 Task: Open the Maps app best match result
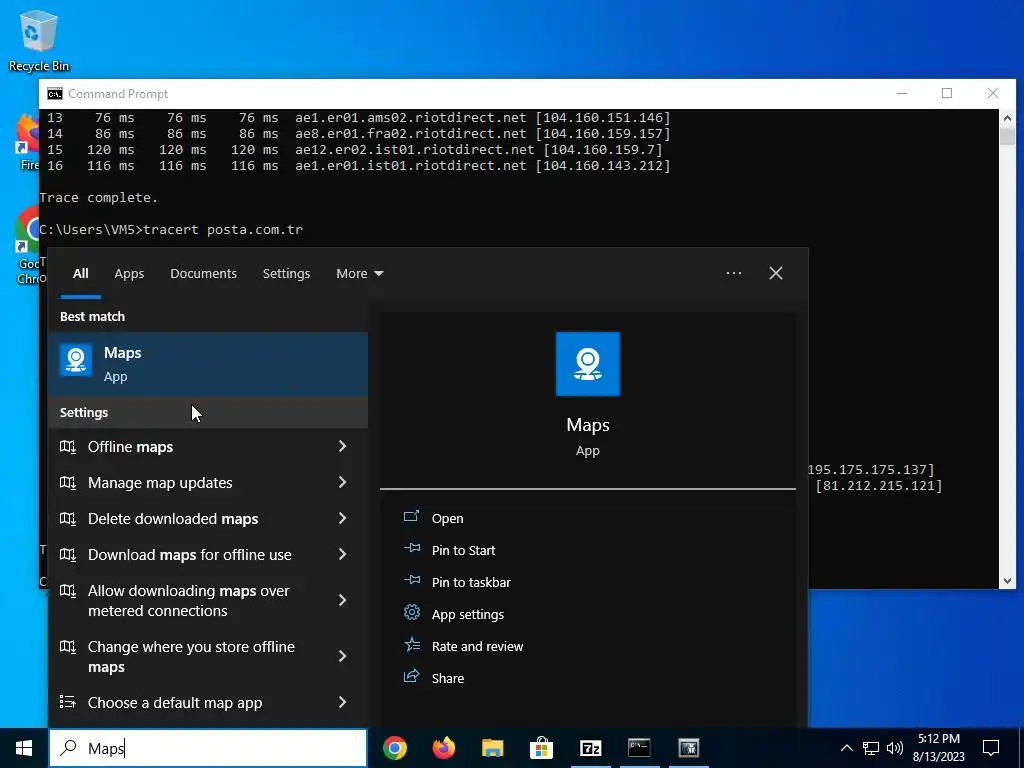[x=208, y=364]
